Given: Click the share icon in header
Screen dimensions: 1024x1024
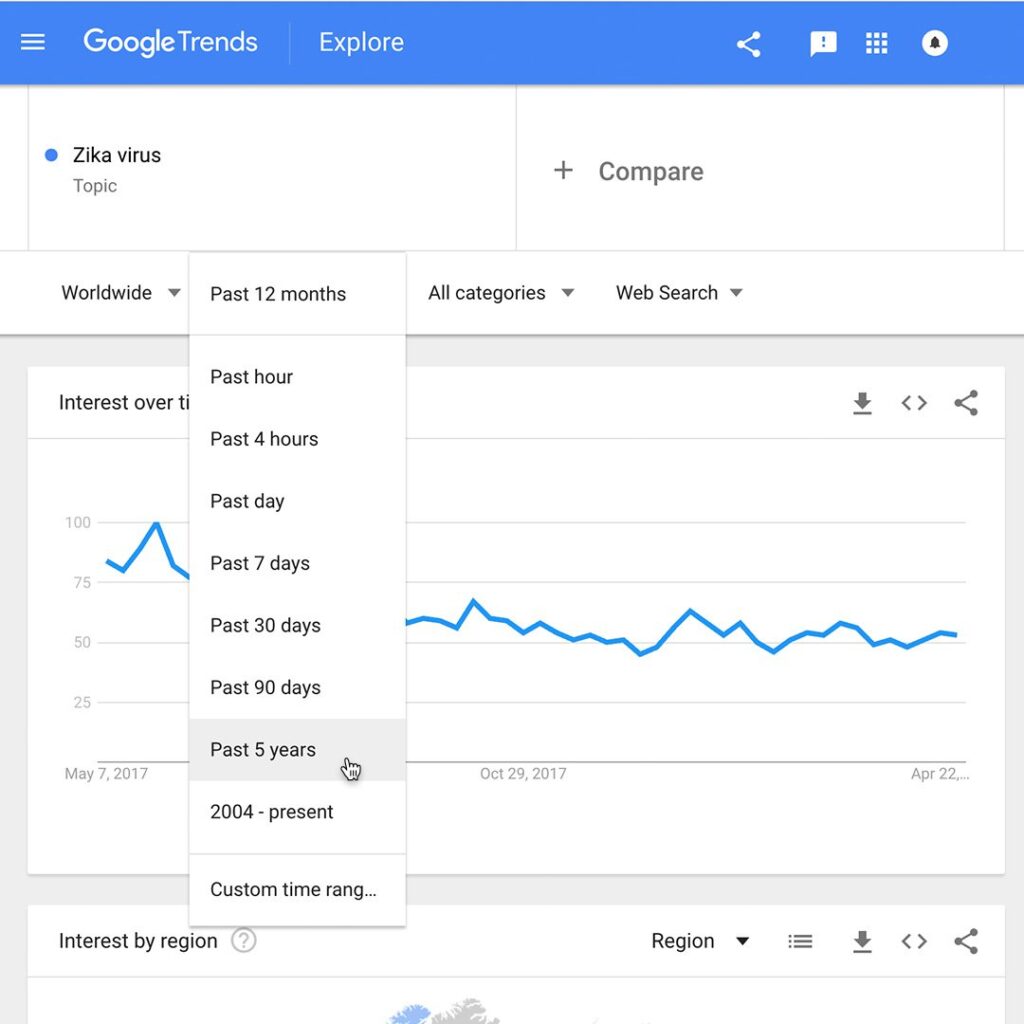Looking at the screenshot, I should [748, 44].
